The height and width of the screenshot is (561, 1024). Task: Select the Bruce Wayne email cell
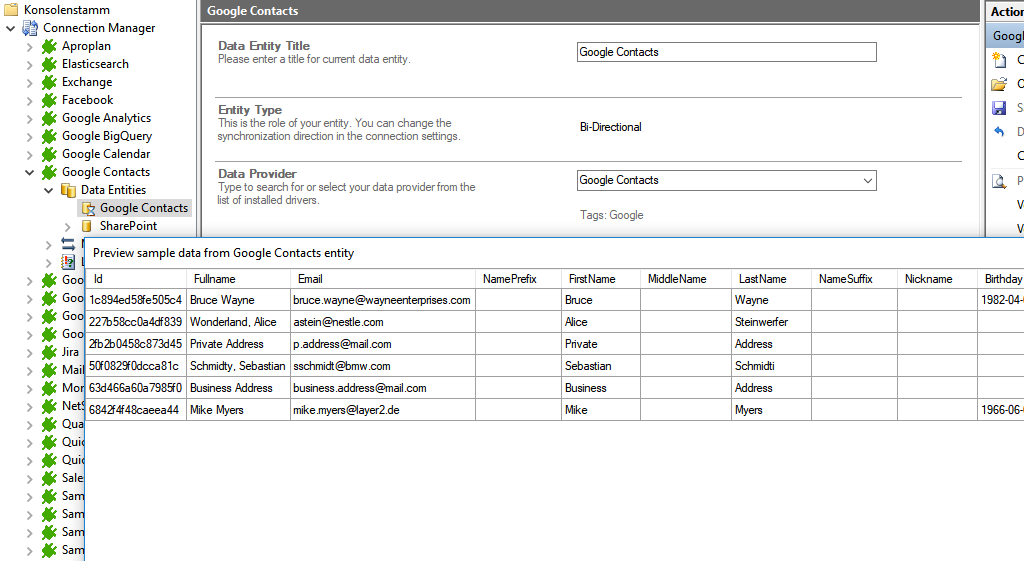coord(381,300)
